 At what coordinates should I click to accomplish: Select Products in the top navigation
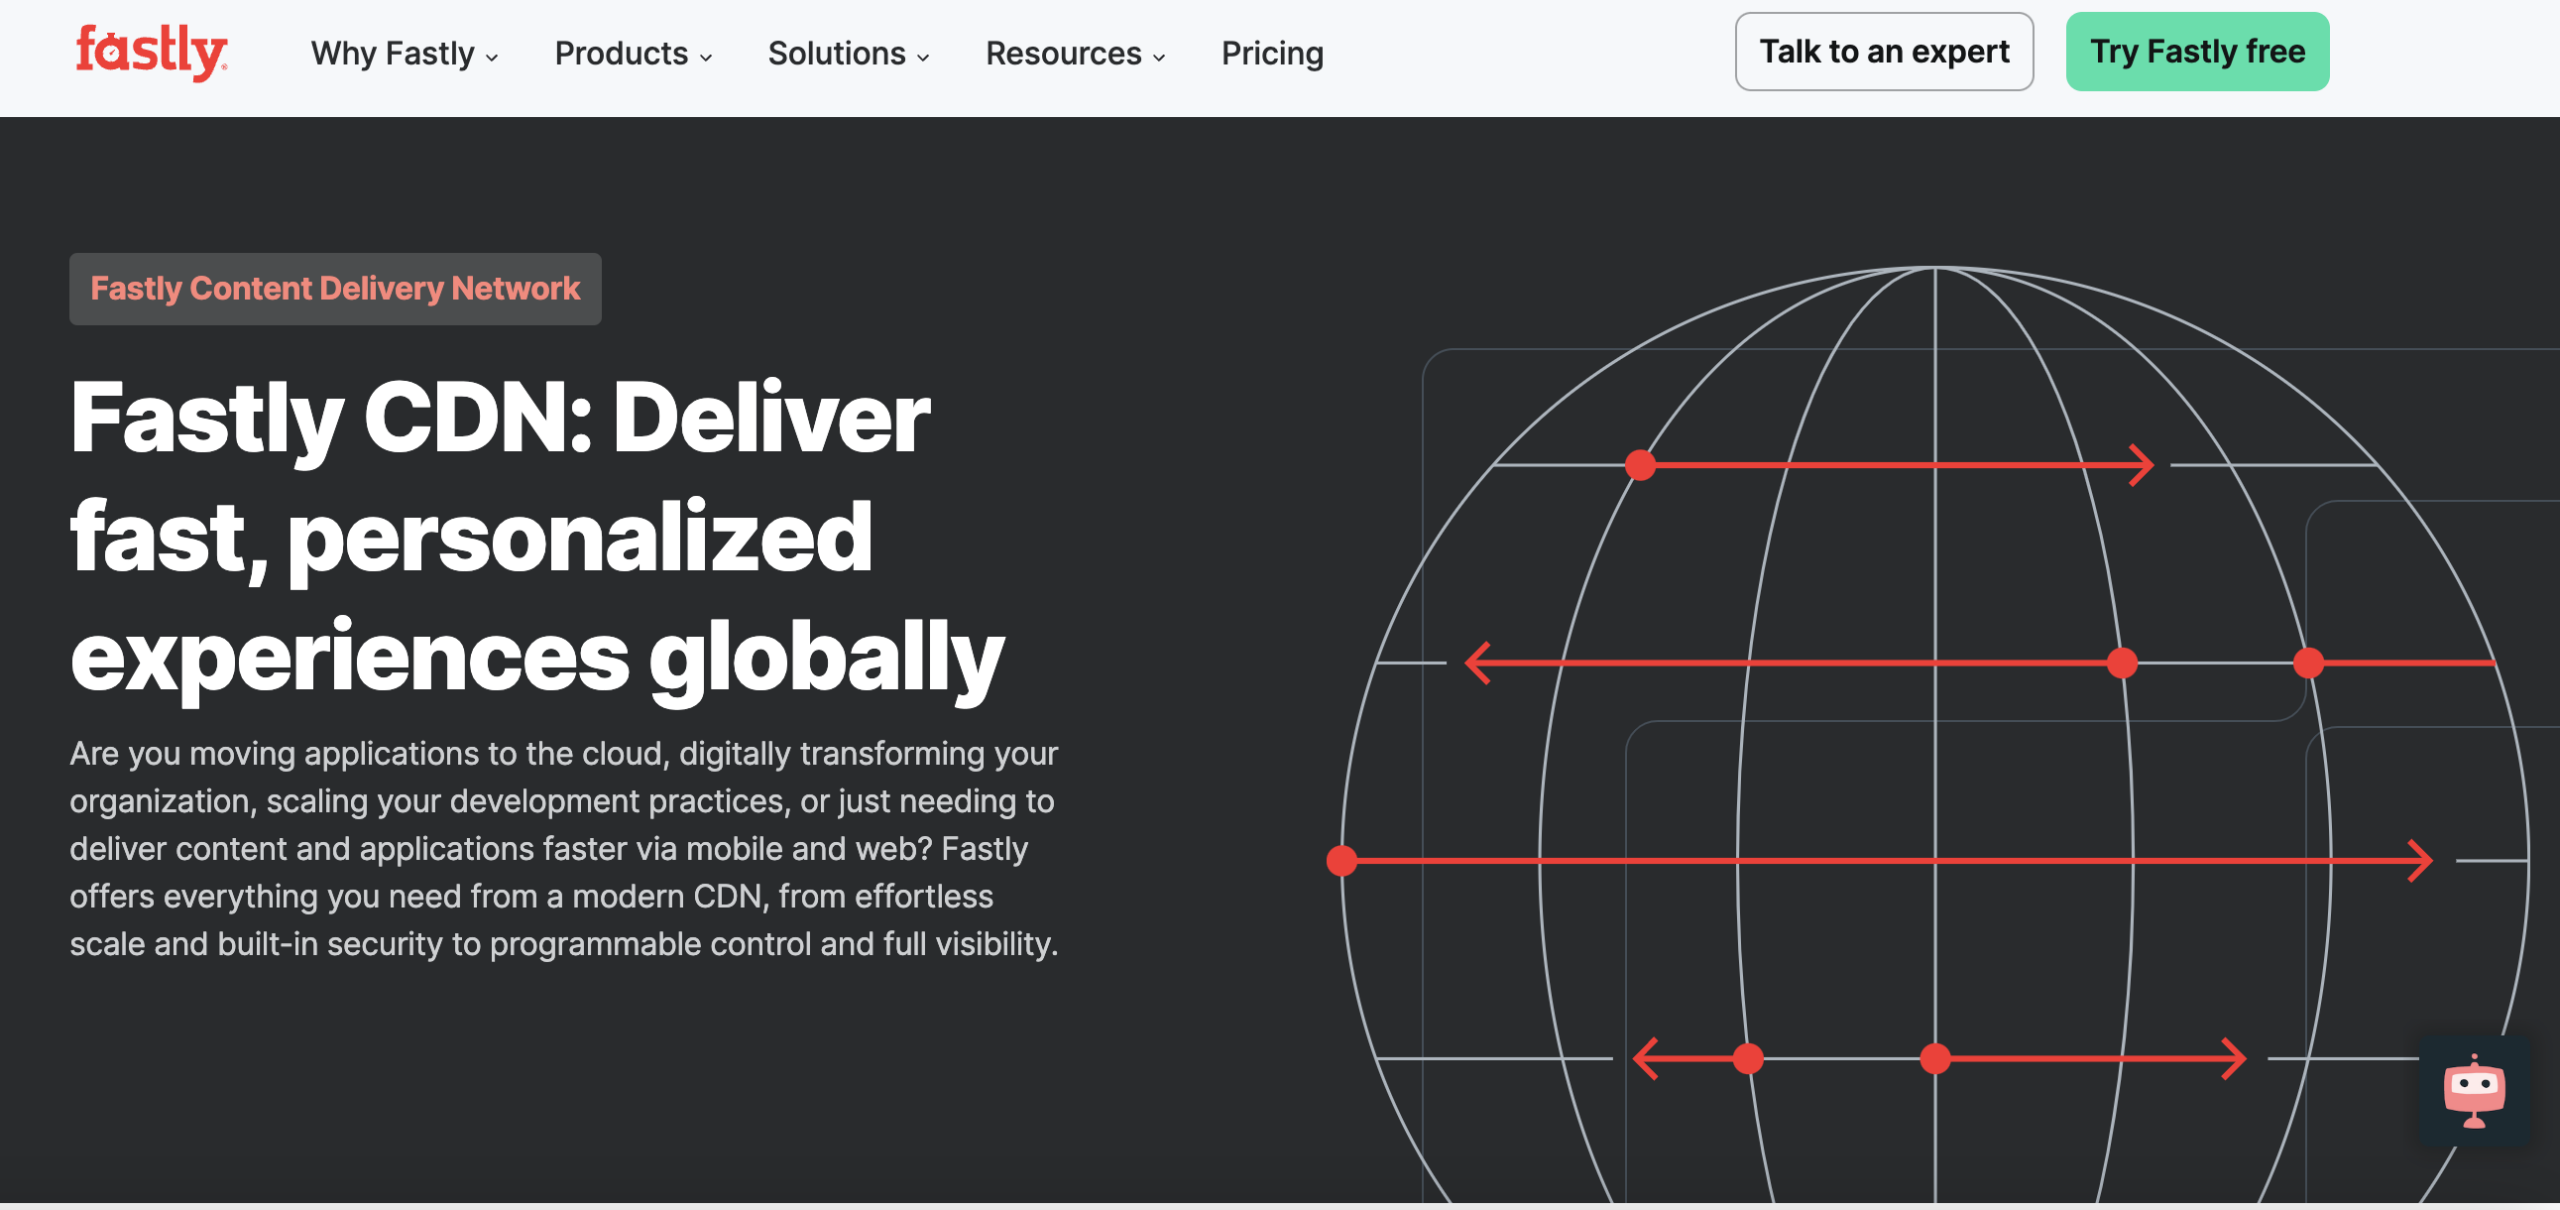click(620, 52)
